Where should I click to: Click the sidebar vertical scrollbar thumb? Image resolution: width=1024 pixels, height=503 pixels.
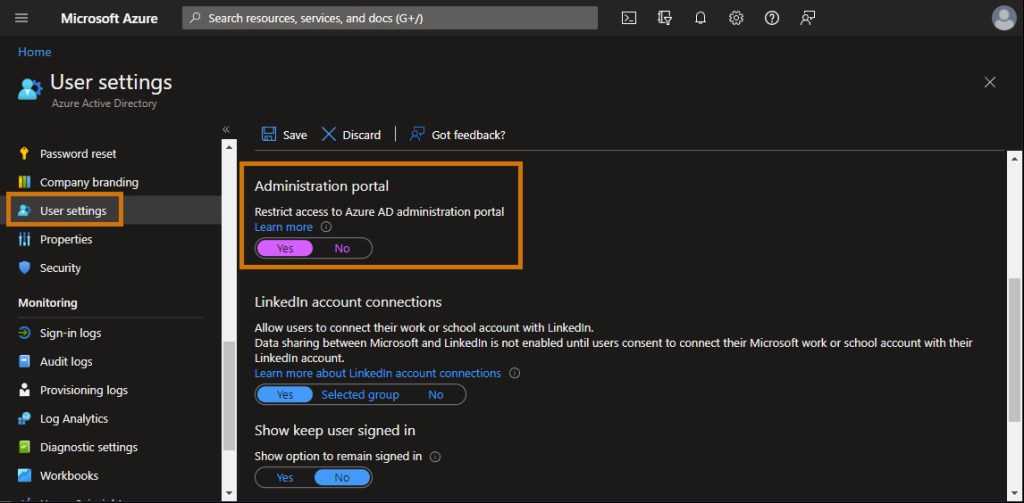coord(229,397)
